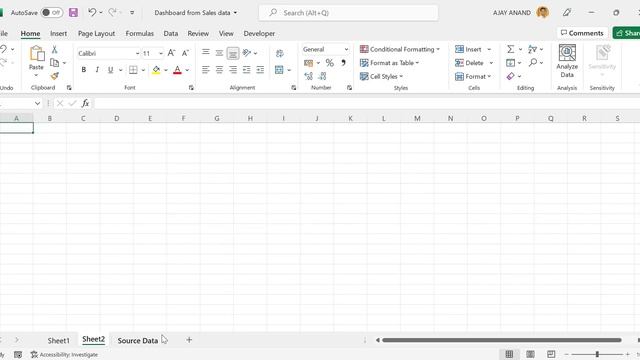Click Find and Select magnifier icon
The width and height of the screenshot is (640, 360).
click(533, 63)
